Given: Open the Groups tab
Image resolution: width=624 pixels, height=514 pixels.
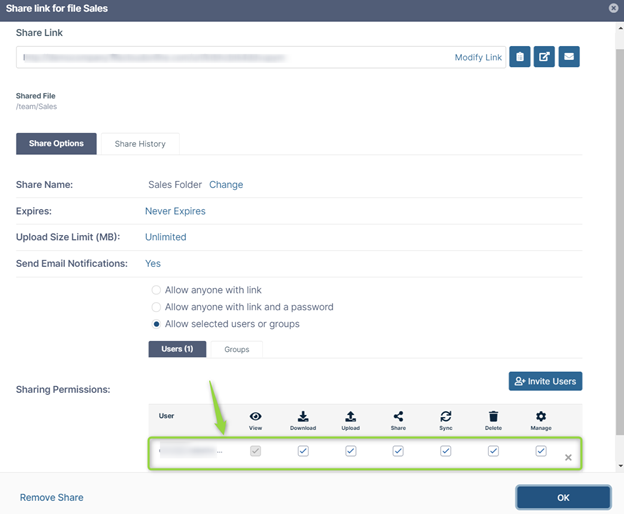Looking at the screenshot, I should coord(237,349).
